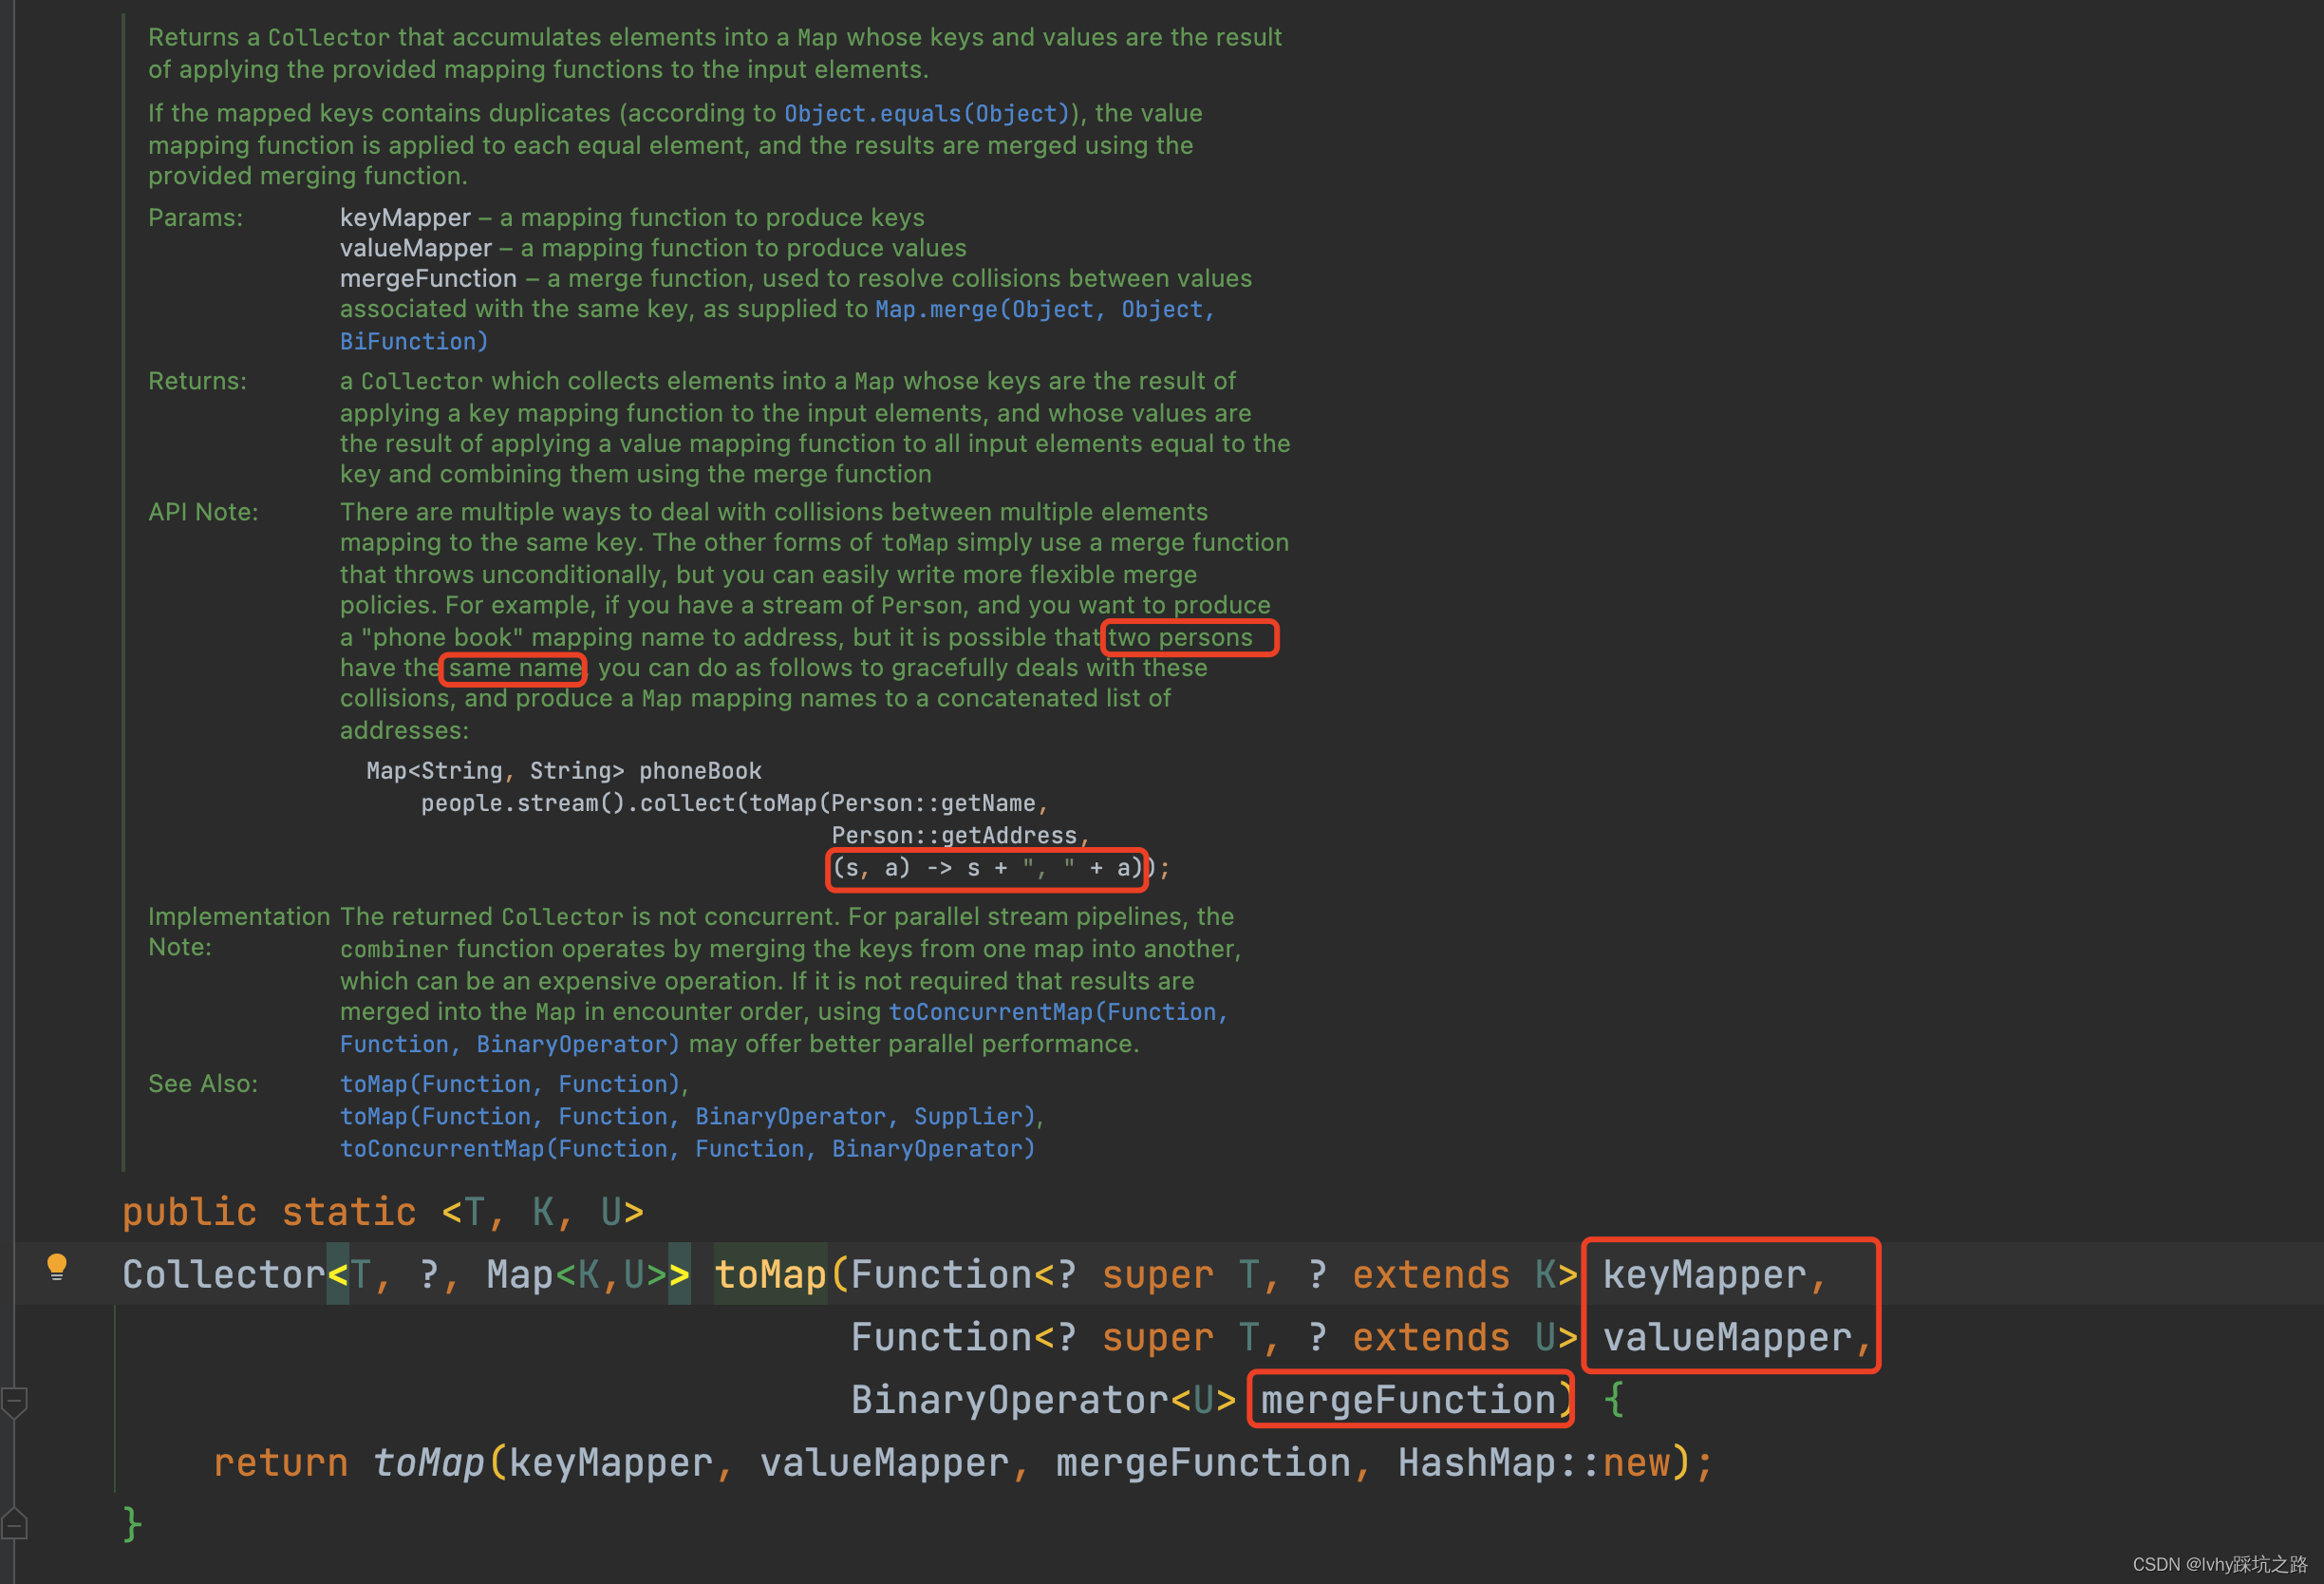Click the BinaryOperator type in signature

coord(1008,1400)
